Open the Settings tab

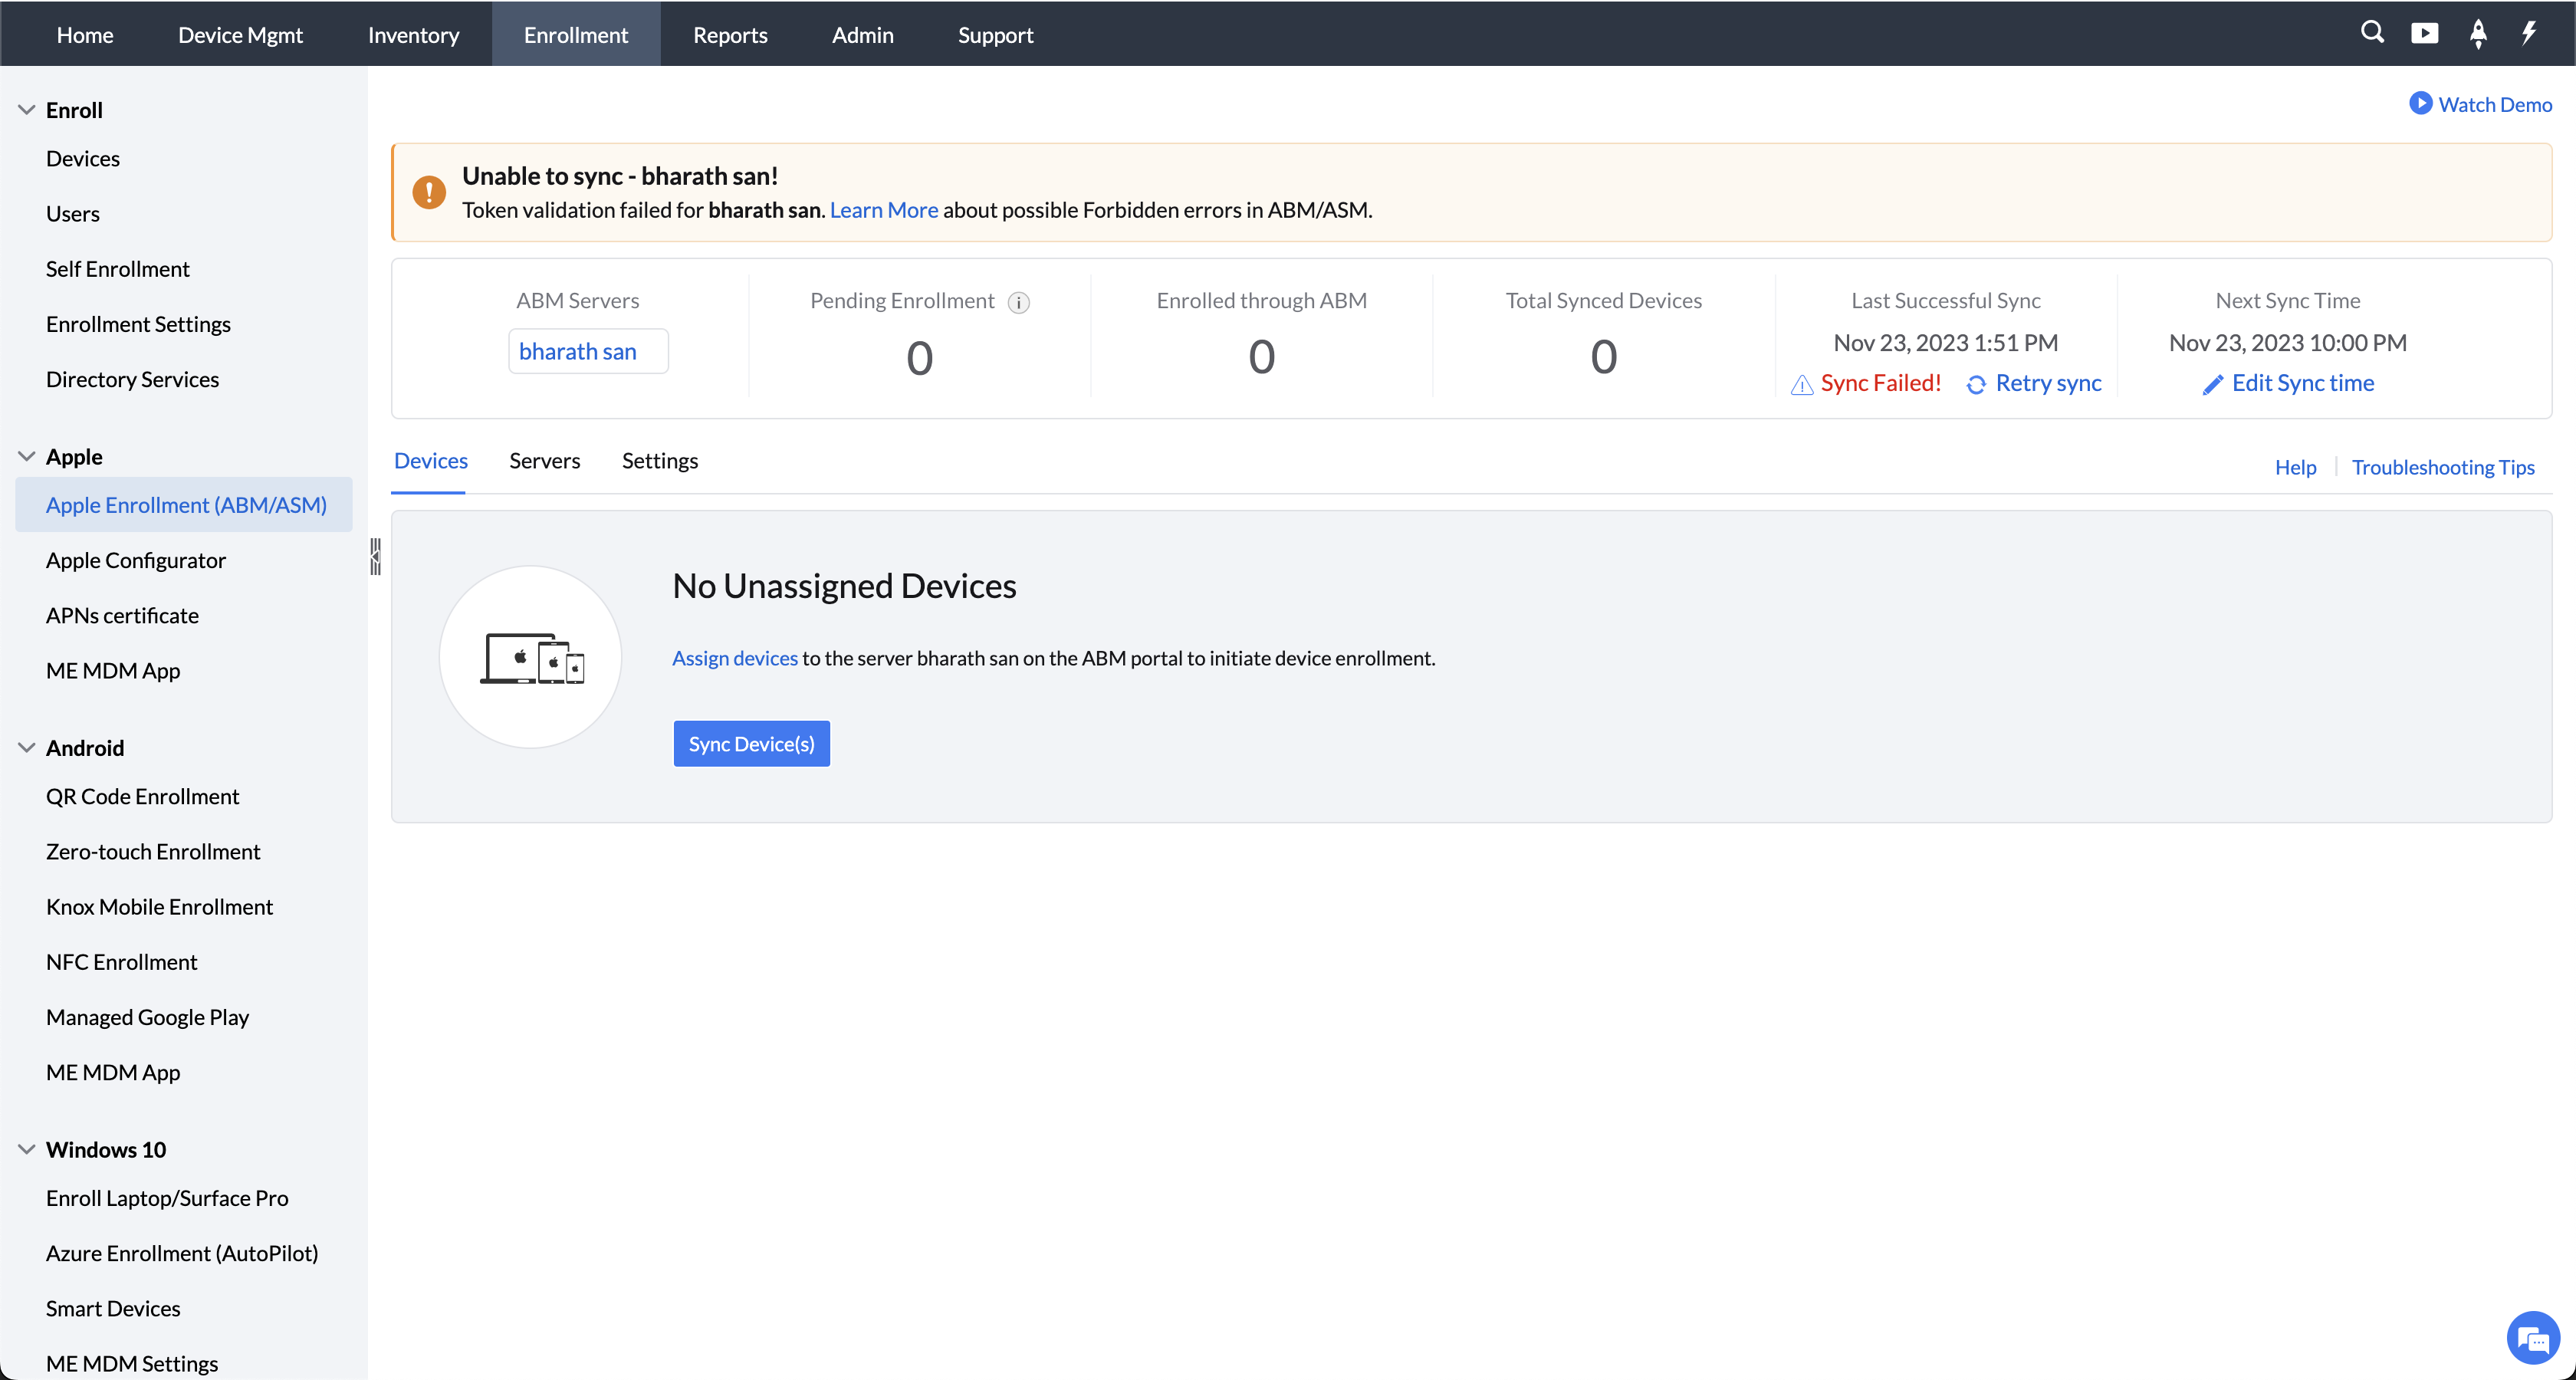(659, 461)
